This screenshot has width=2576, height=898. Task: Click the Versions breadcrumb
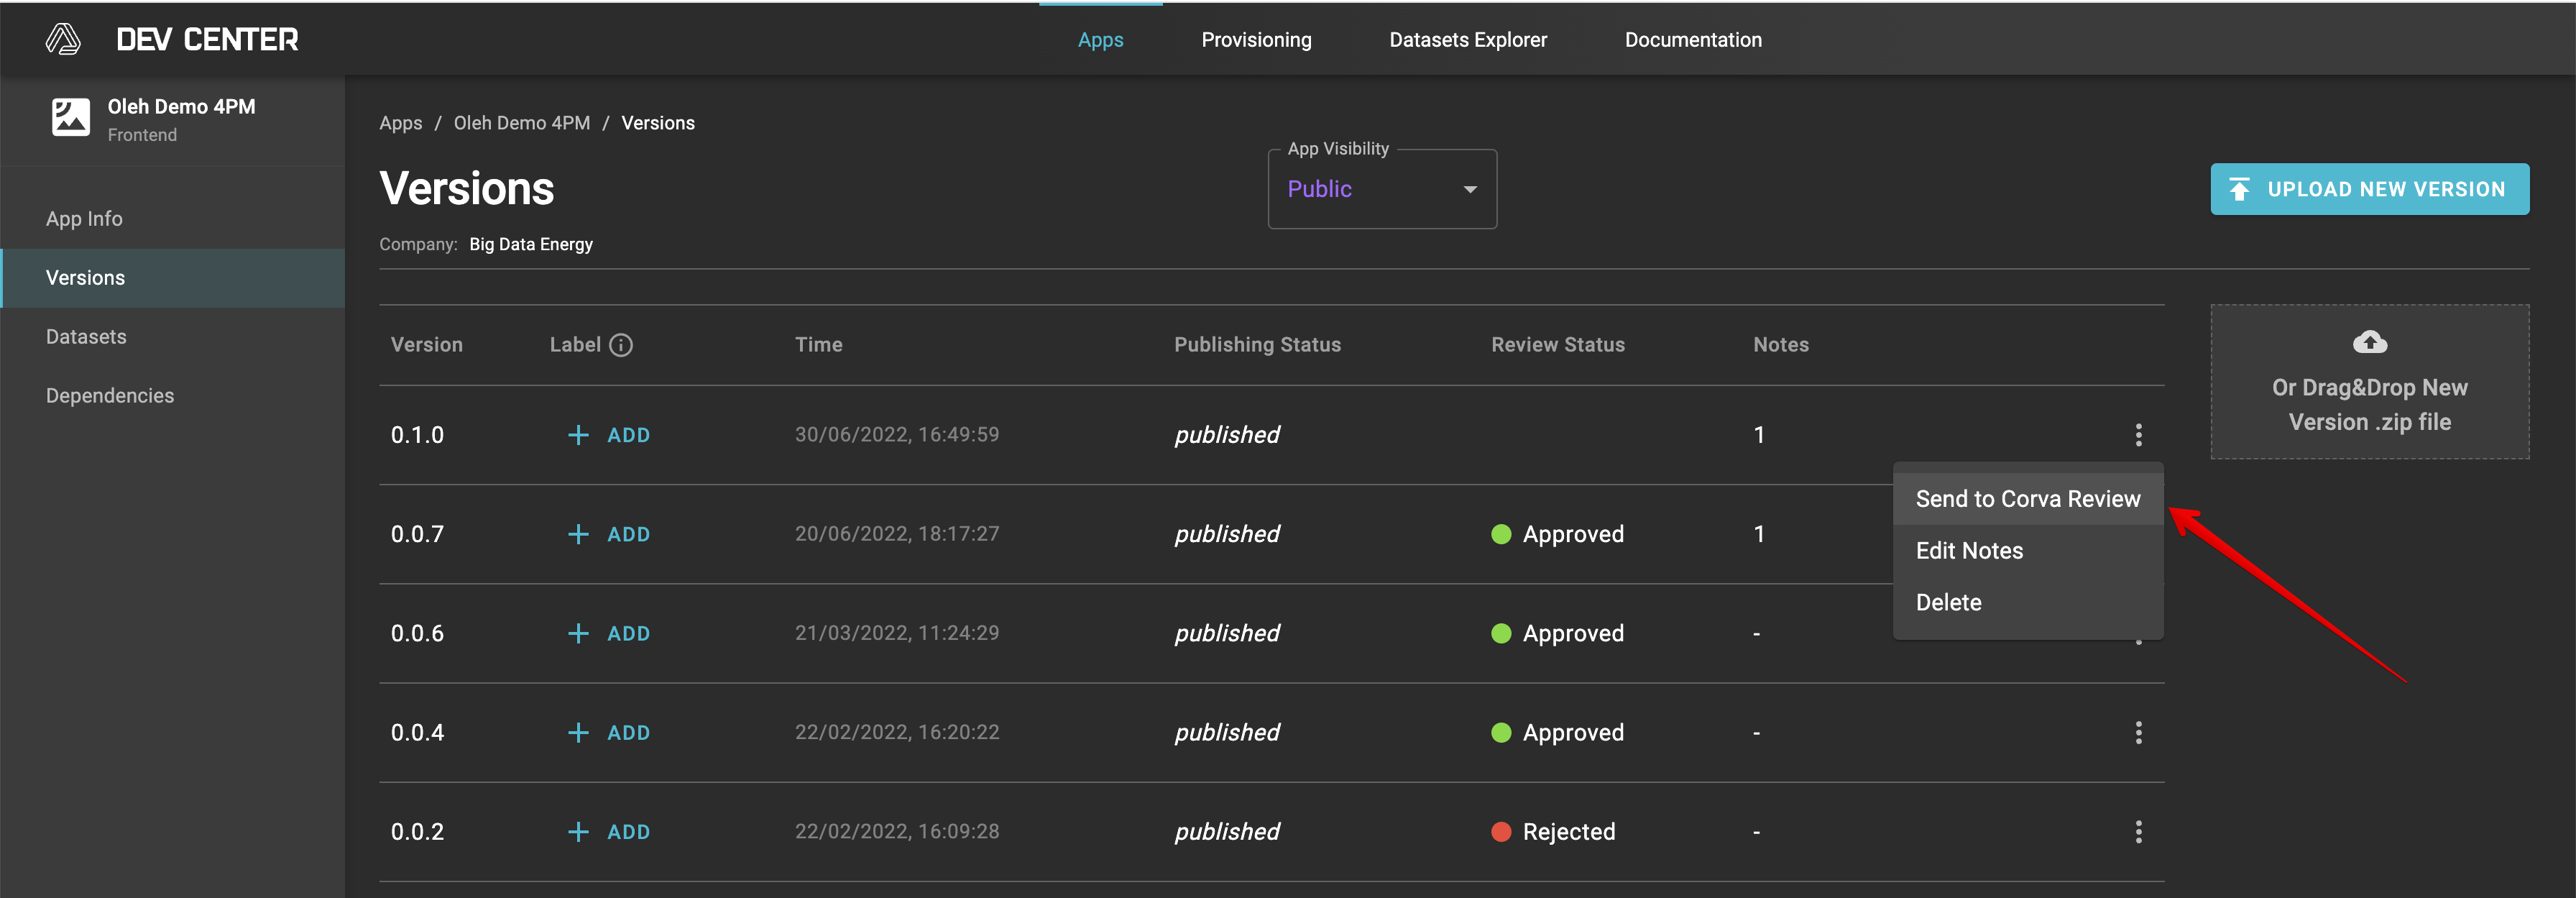click(658, 123)
